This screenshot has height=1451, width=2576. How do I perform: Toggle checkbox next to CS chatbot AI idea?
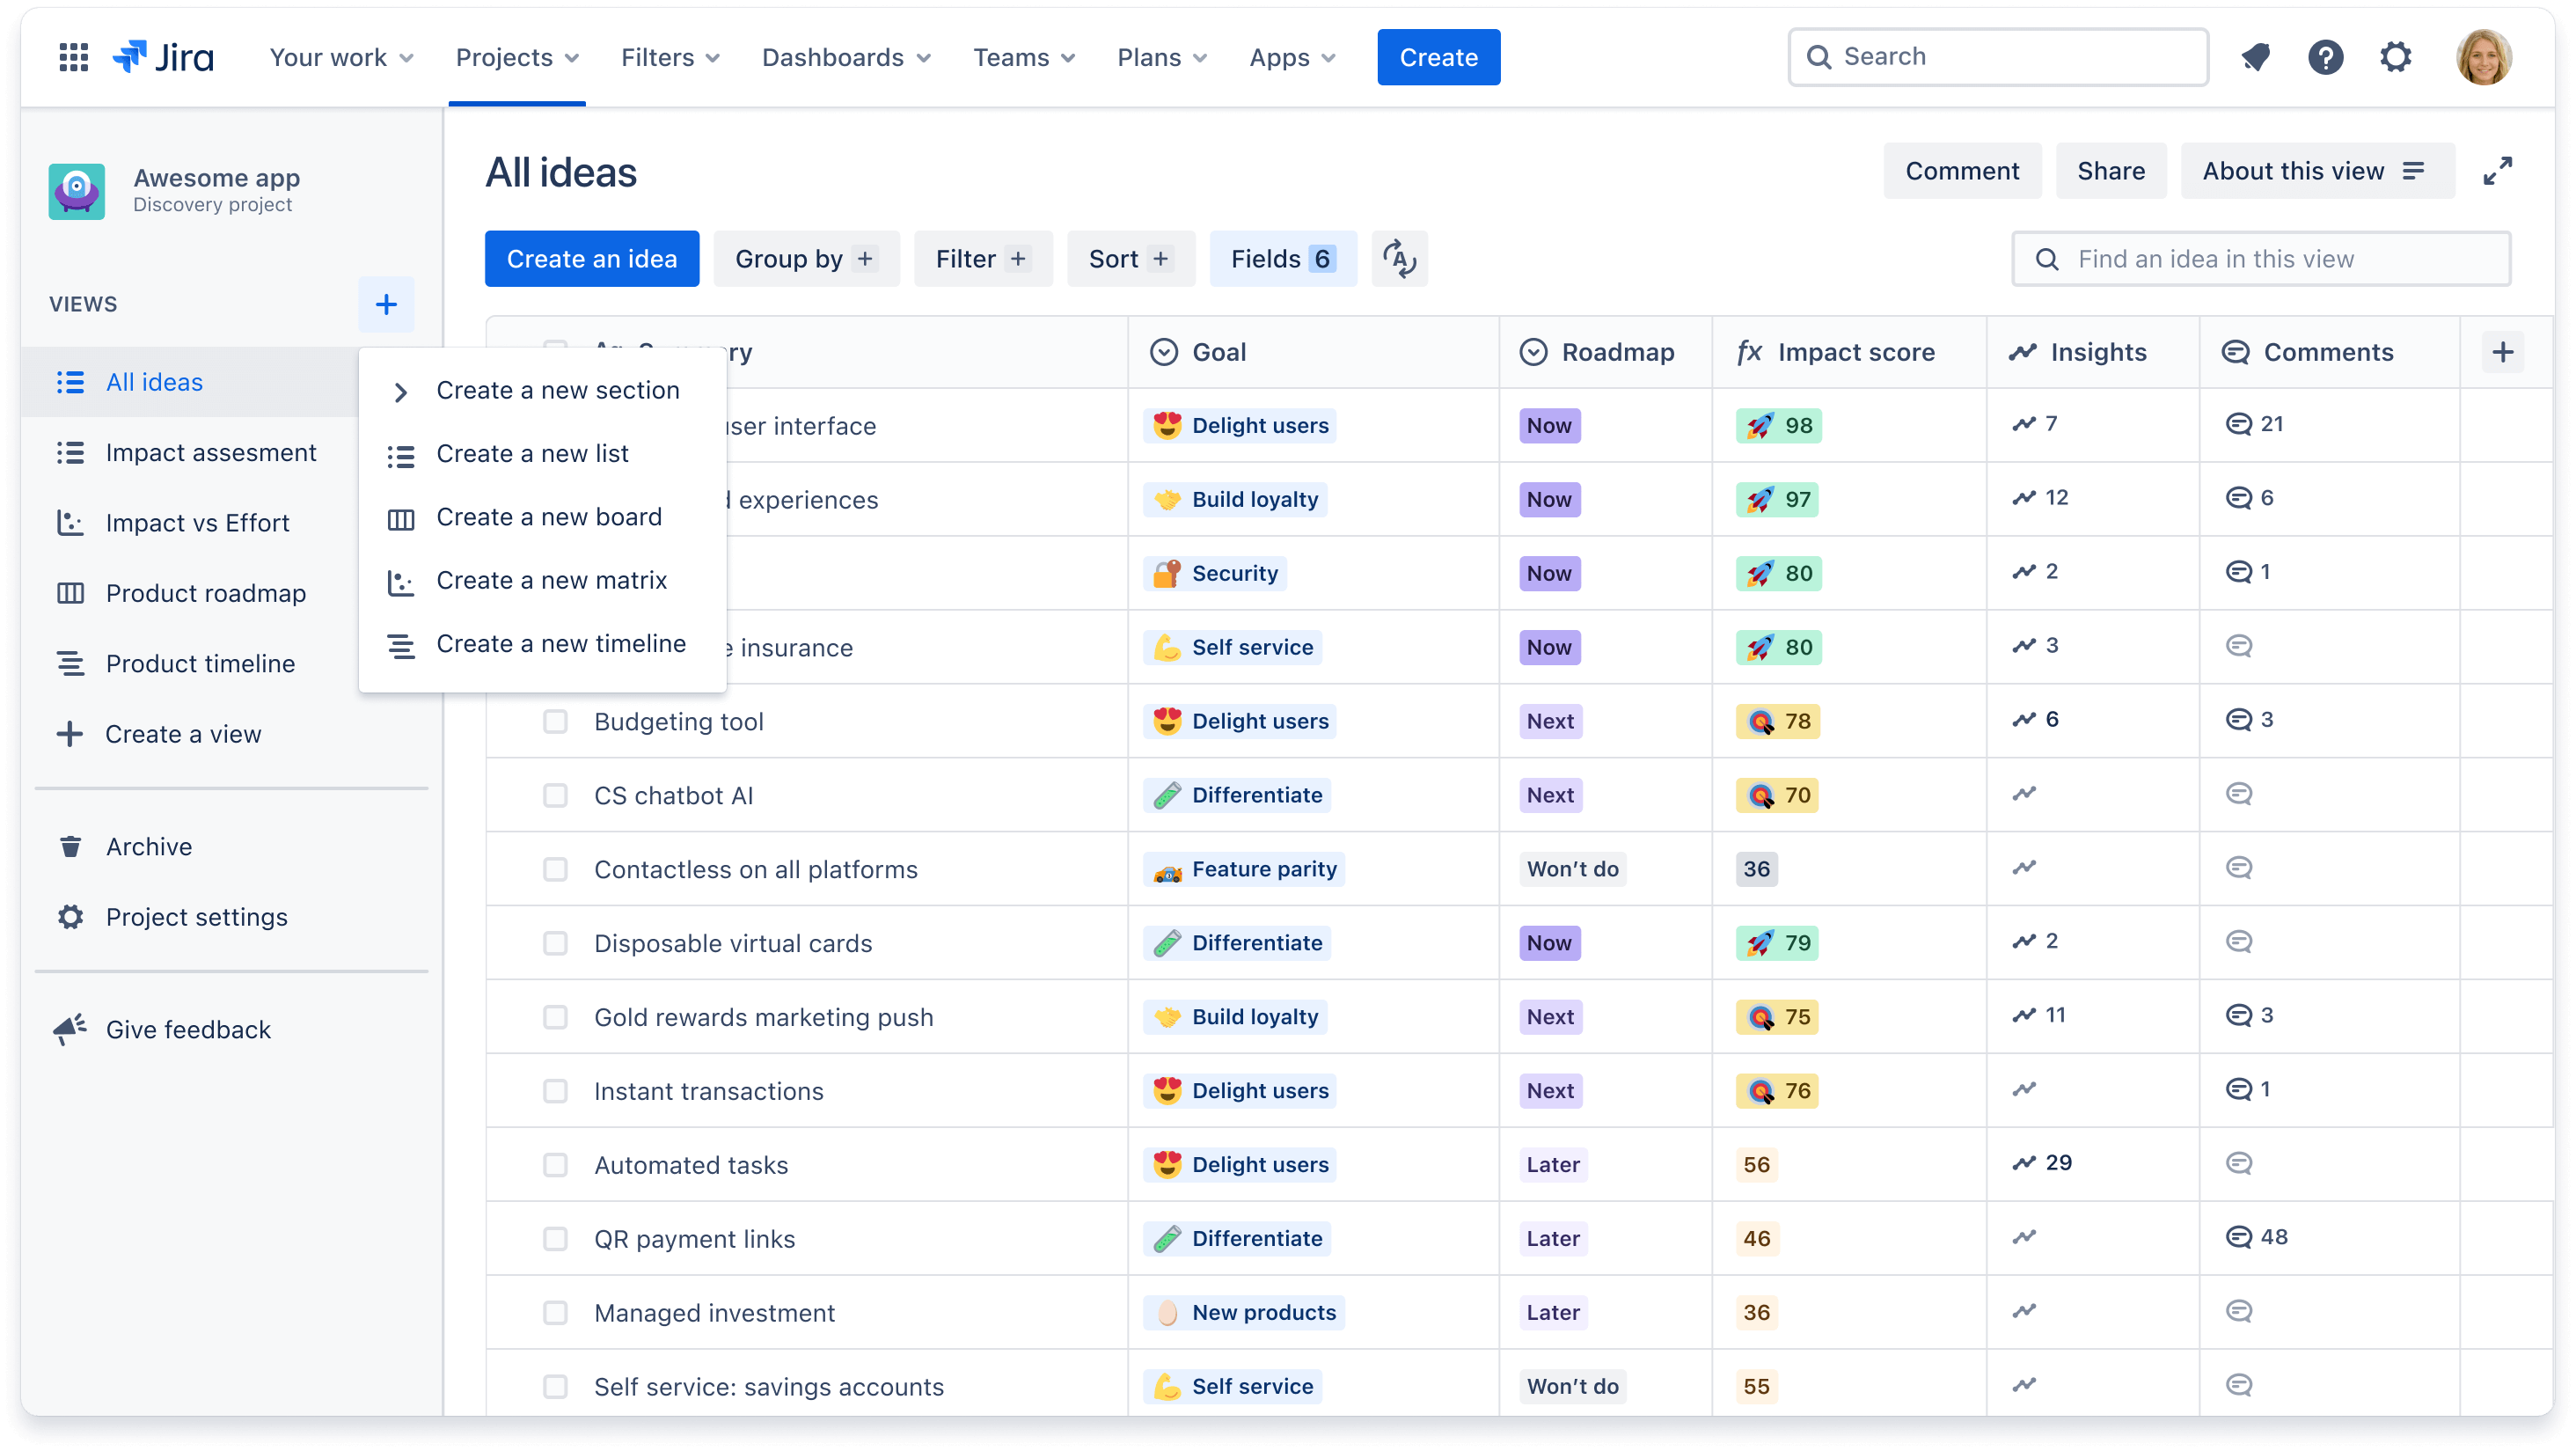[x=553, y=795]
